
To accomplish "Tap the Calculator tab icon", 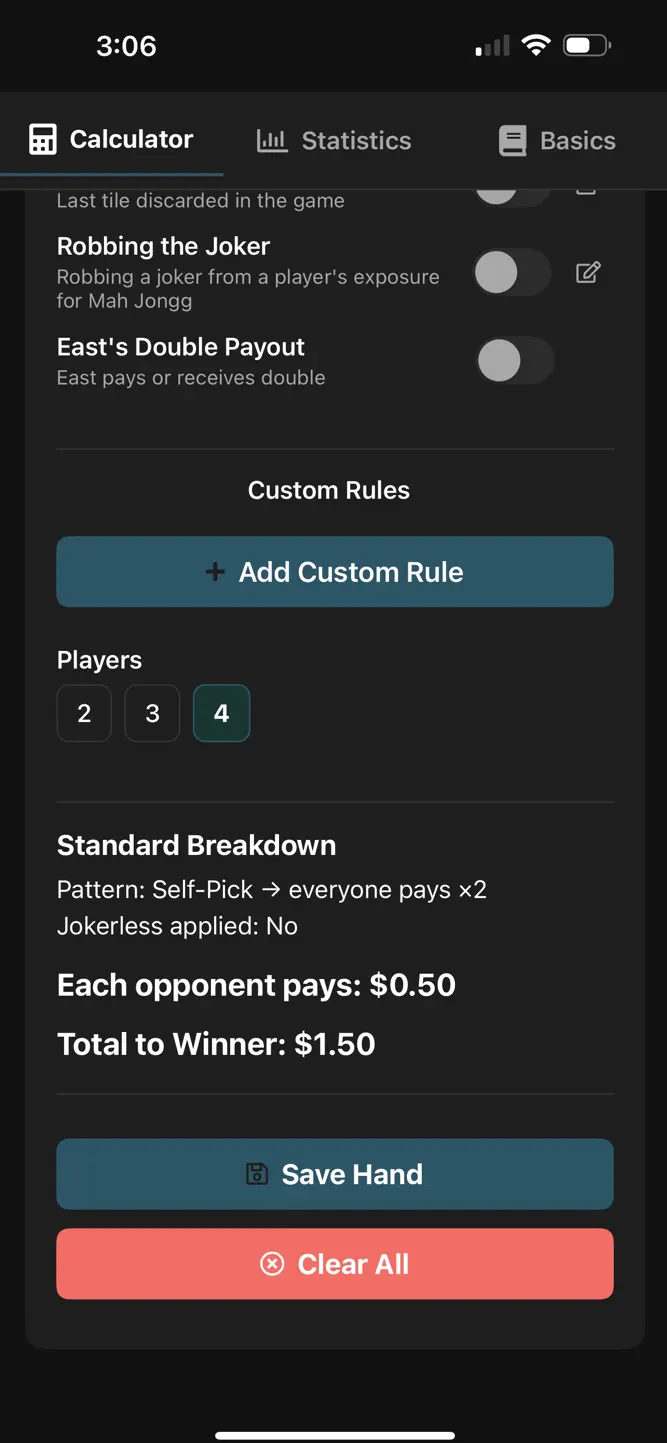I will tap(43, 140).
